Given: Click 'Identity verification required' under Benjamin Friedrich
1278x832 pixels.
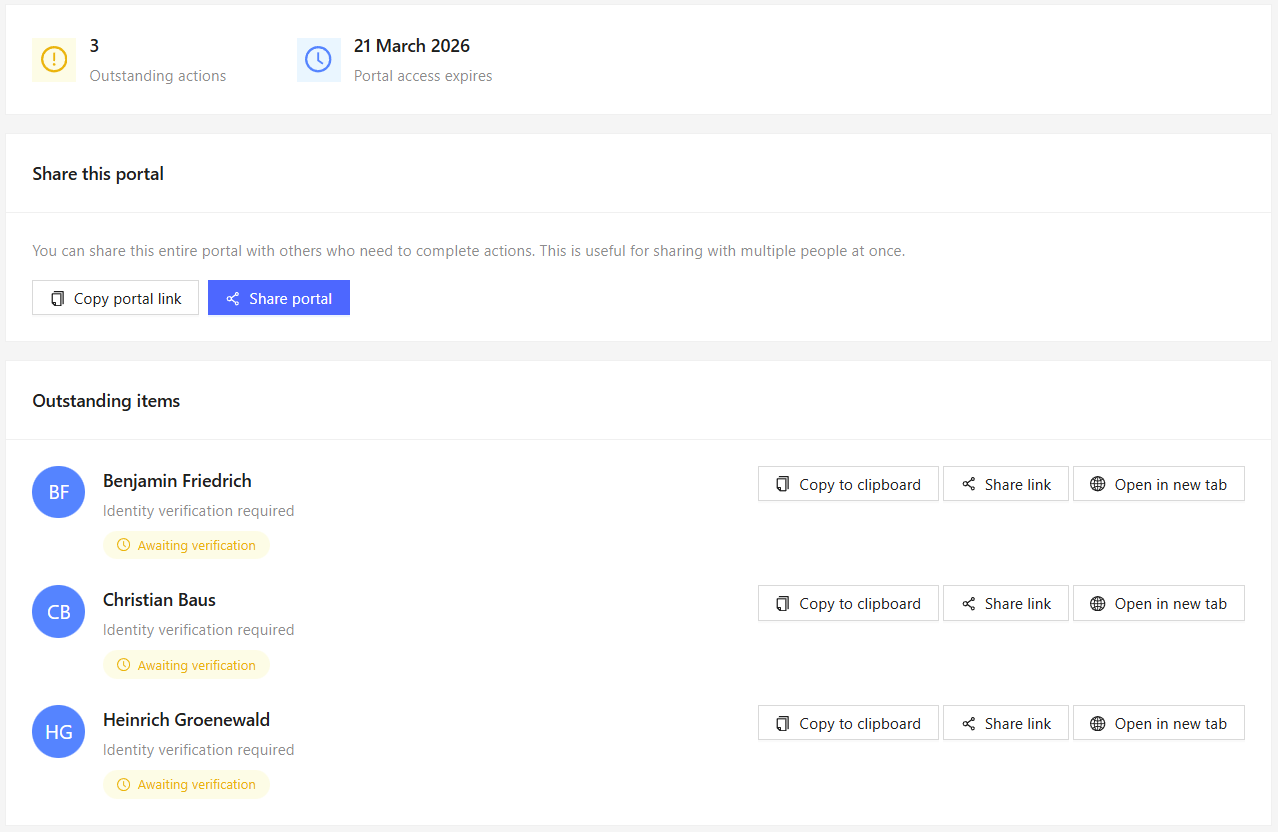Looking at the screenshot, I should coord(198,511).
